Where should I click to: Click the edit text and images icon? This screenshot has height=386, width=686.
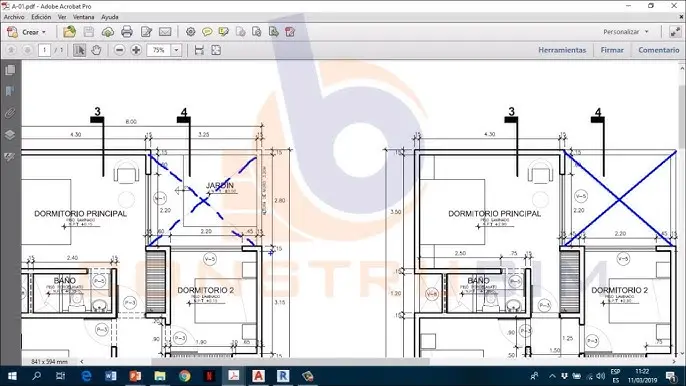(x=146, y=32)
